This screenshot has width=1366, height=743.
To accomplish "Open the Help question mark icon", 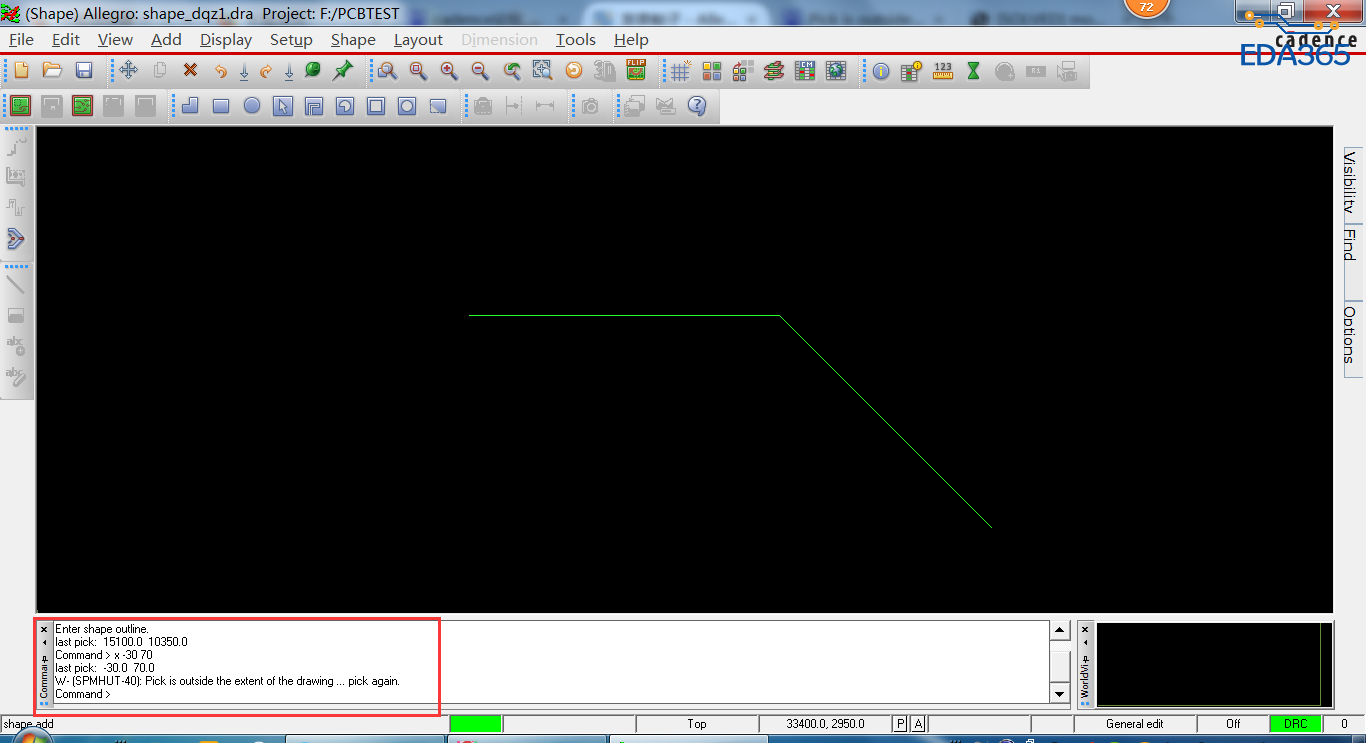I will click(x=697, y=105).
